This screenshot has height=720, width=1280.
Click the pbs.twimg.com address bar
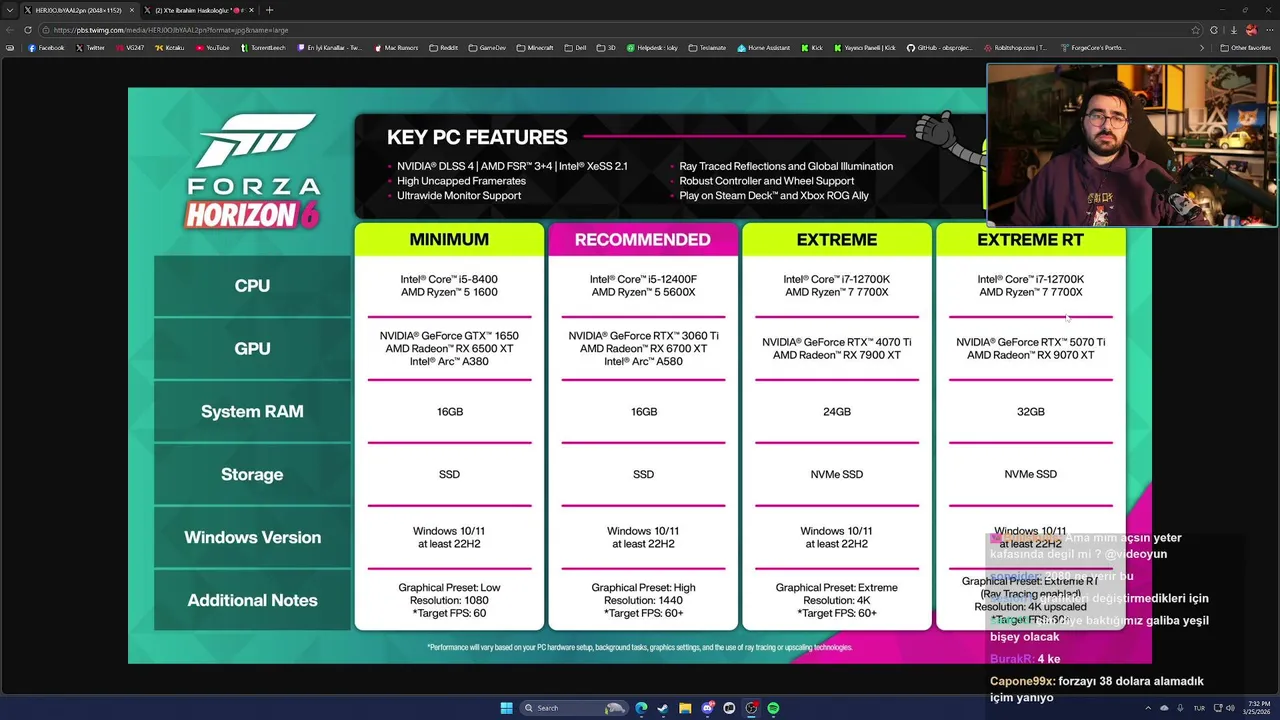[x=620, y=30]
